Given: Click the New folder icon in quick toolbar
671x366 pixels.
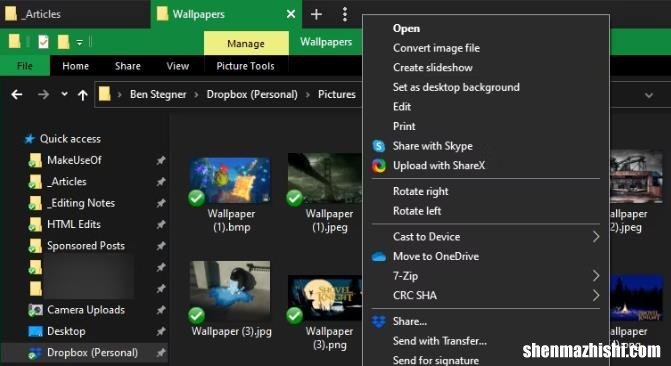Looking at the screenshot, I should 63,42.
